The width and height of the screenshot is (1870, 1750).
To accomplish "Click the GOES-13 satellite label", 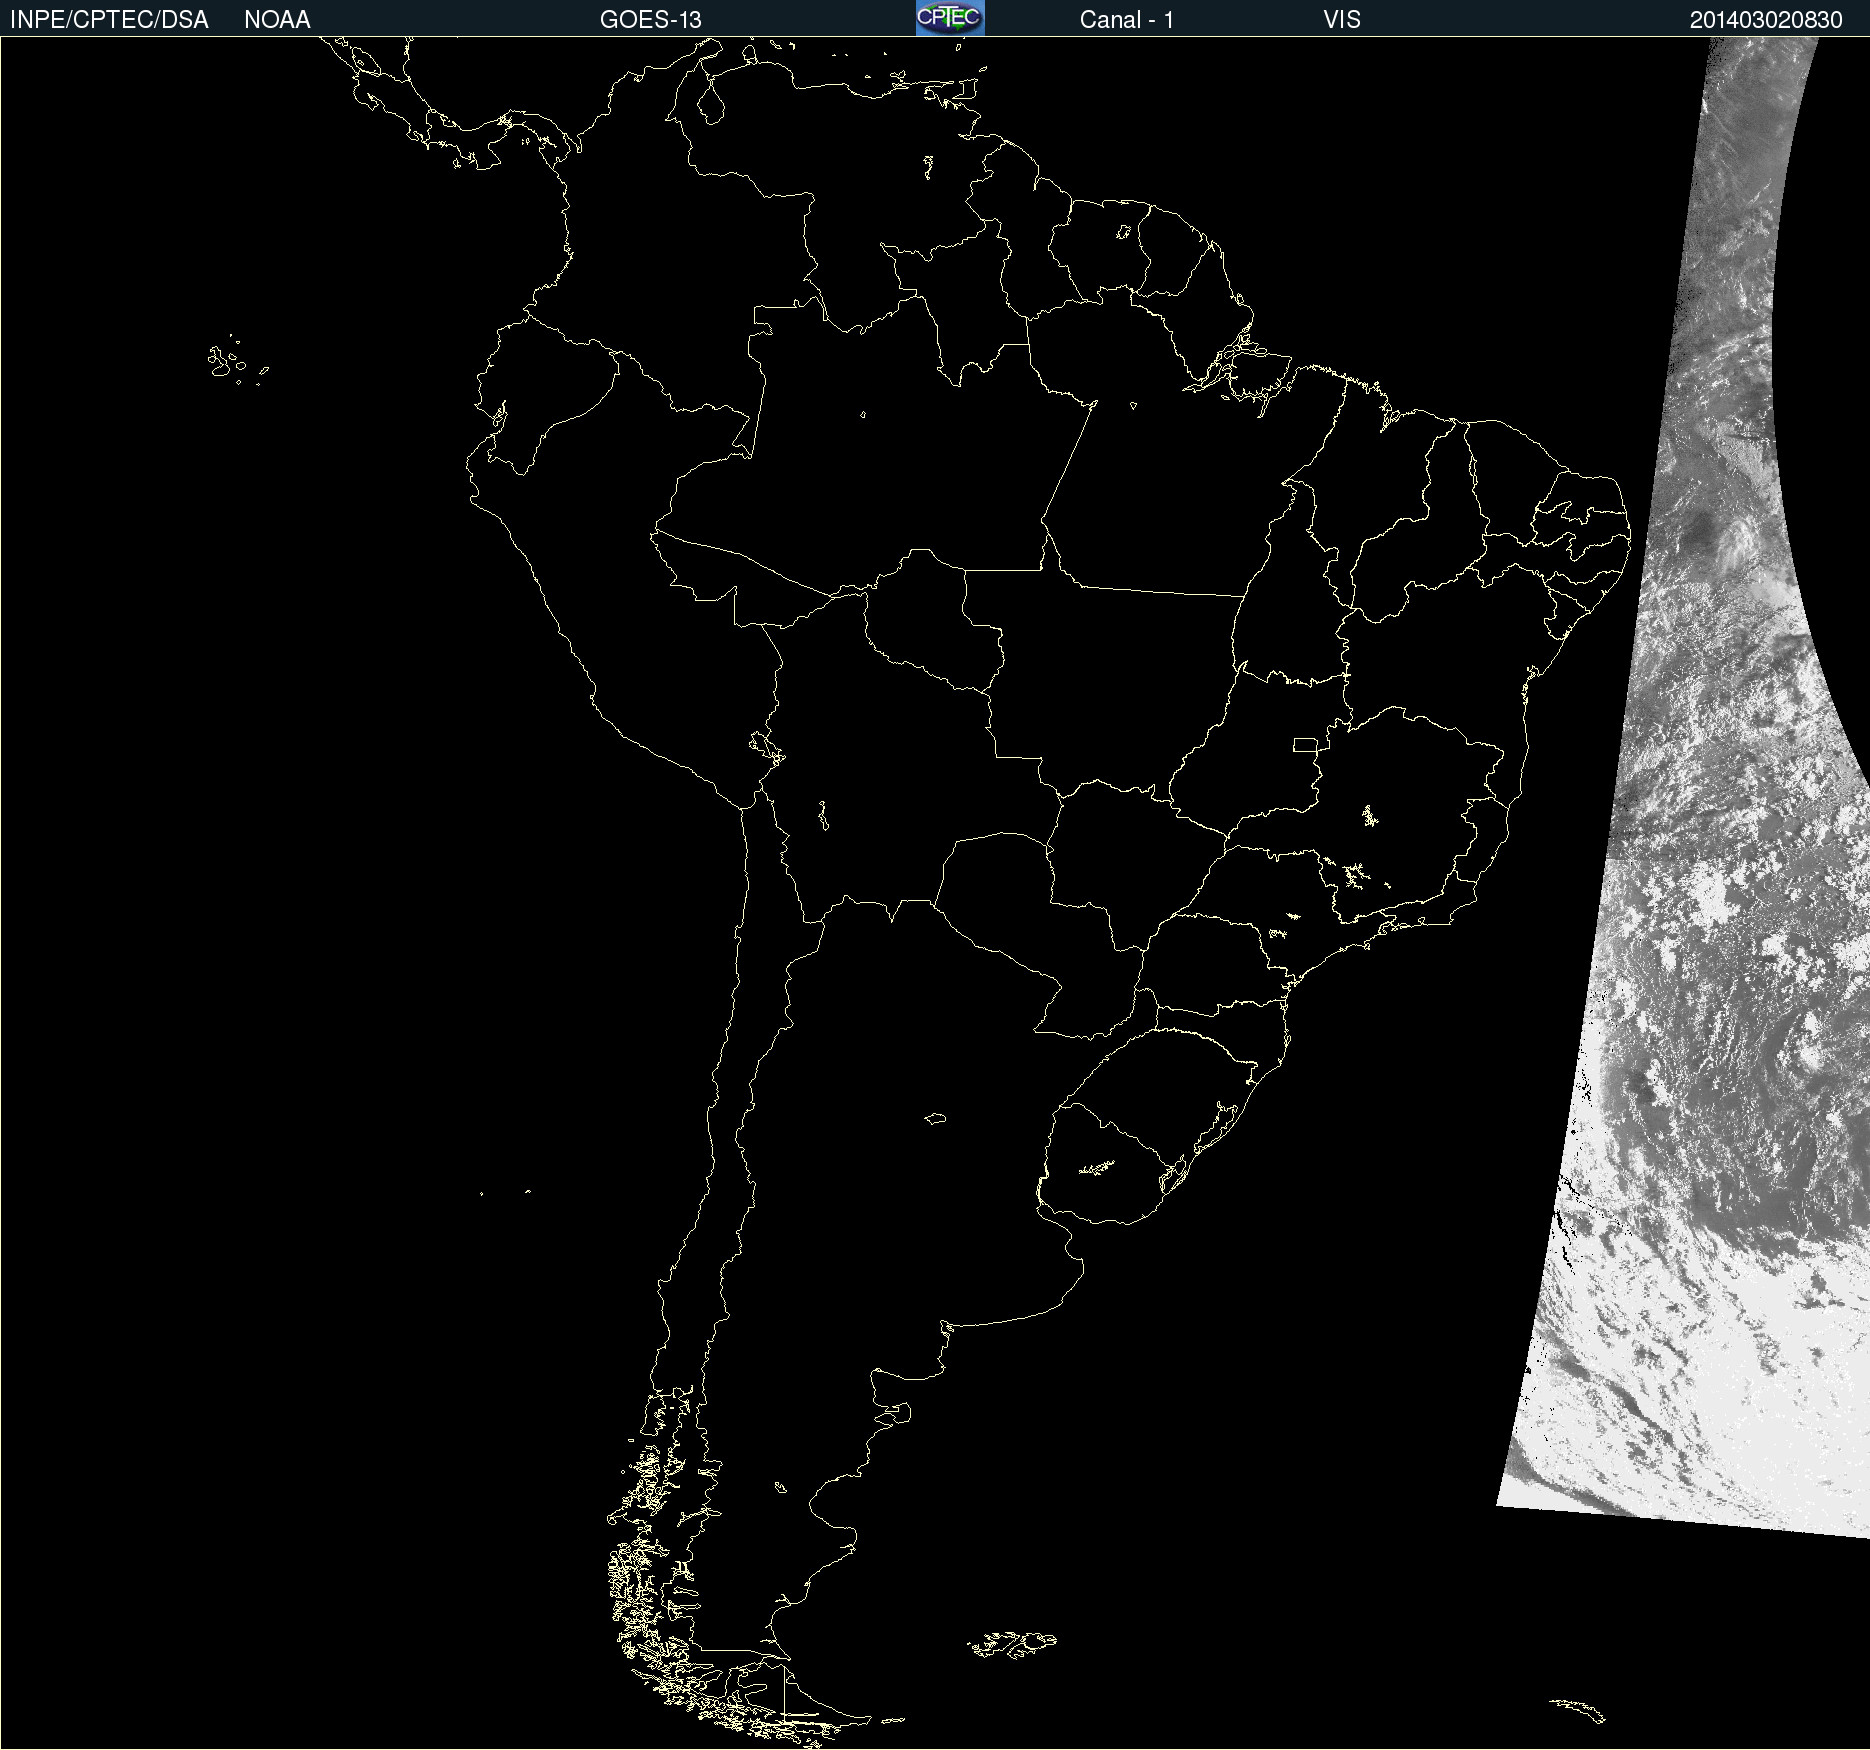I will [650, 20].
